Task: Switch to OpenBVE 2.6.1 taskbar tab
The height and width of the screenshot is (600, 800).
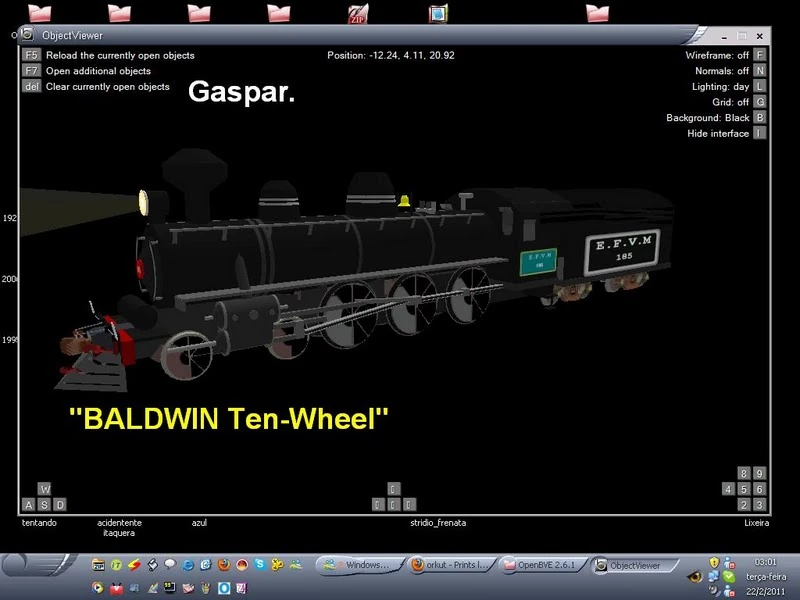Action: click(542, 565)
